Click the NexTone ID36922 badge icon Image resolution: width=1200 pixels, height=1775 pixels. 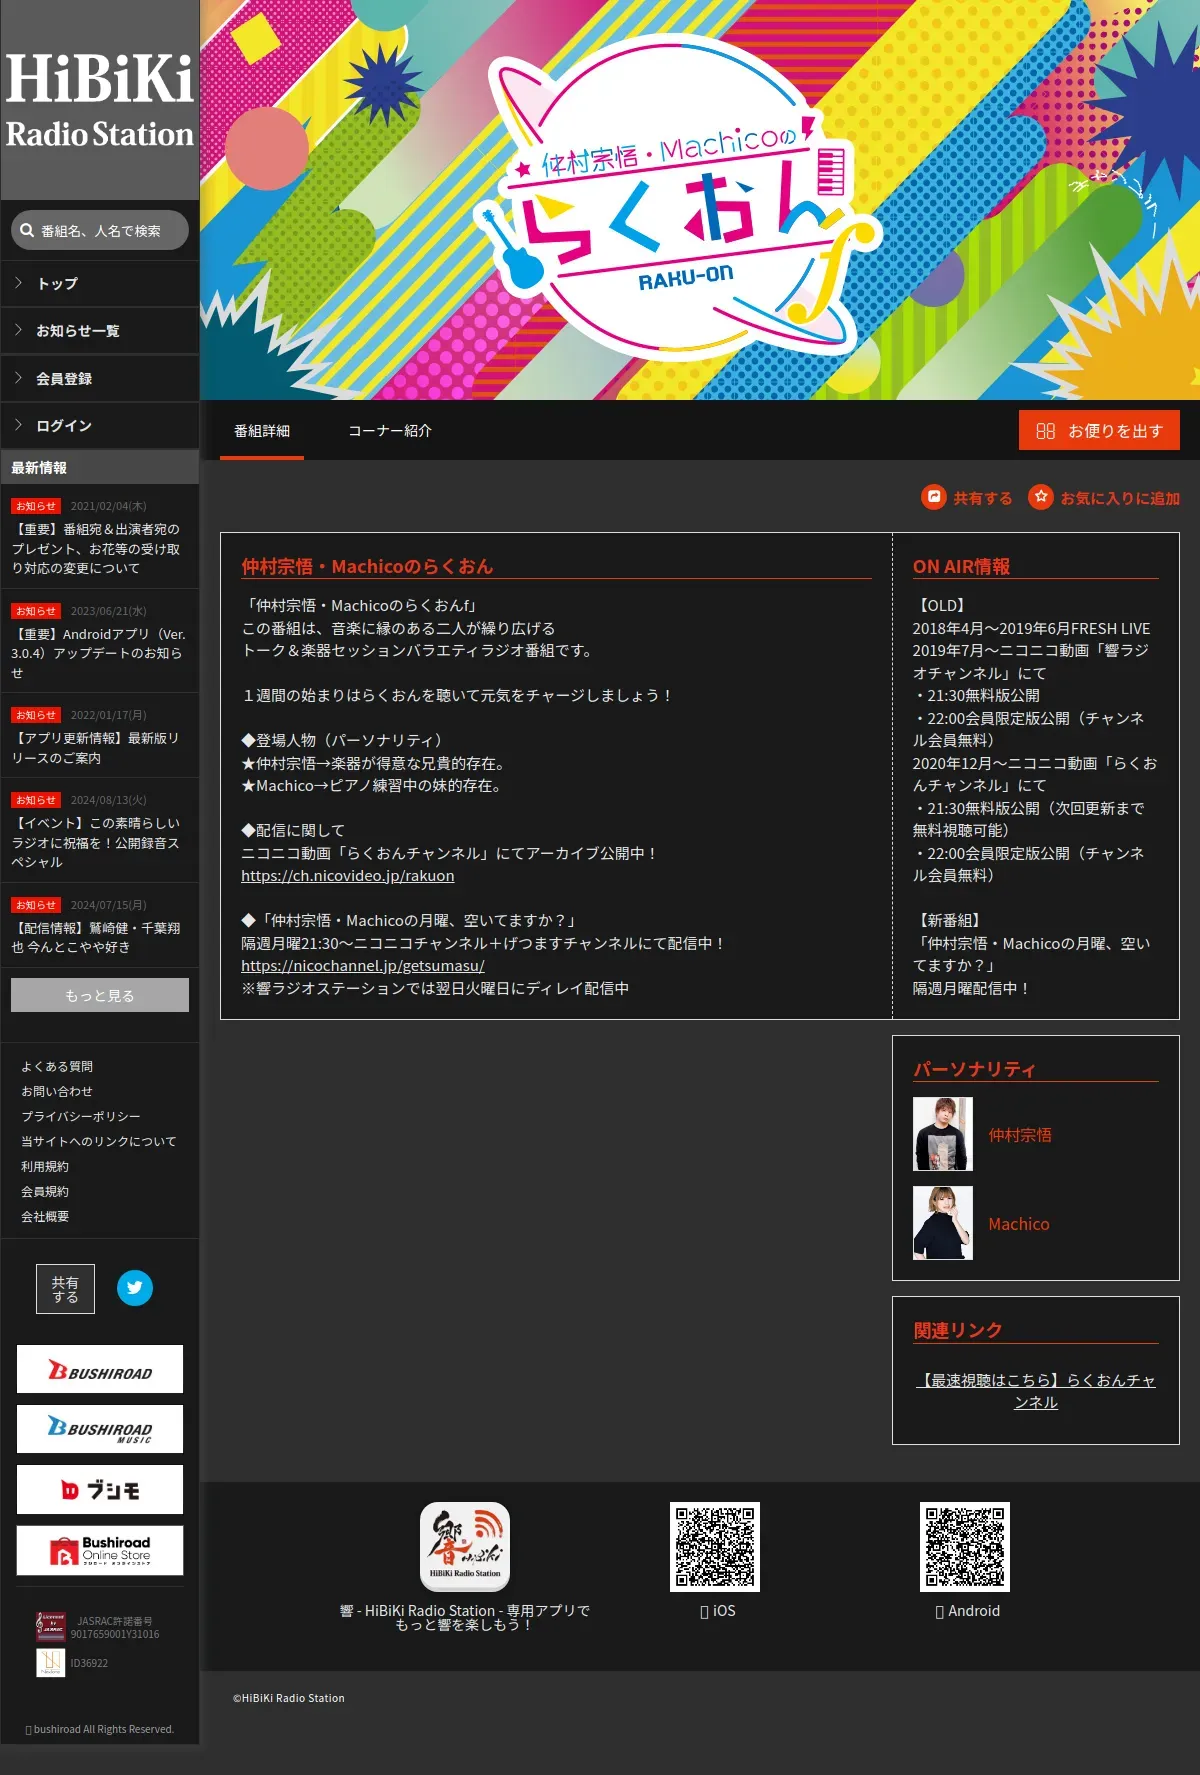[51, 1663]
